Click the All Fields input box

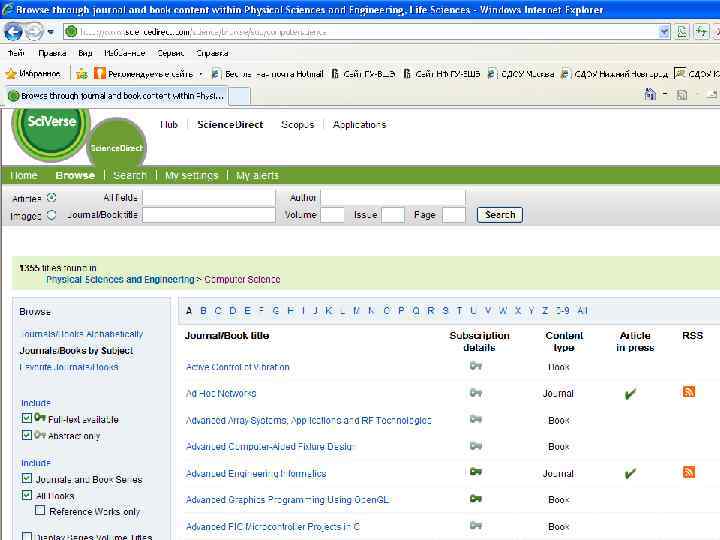(209, 198)
